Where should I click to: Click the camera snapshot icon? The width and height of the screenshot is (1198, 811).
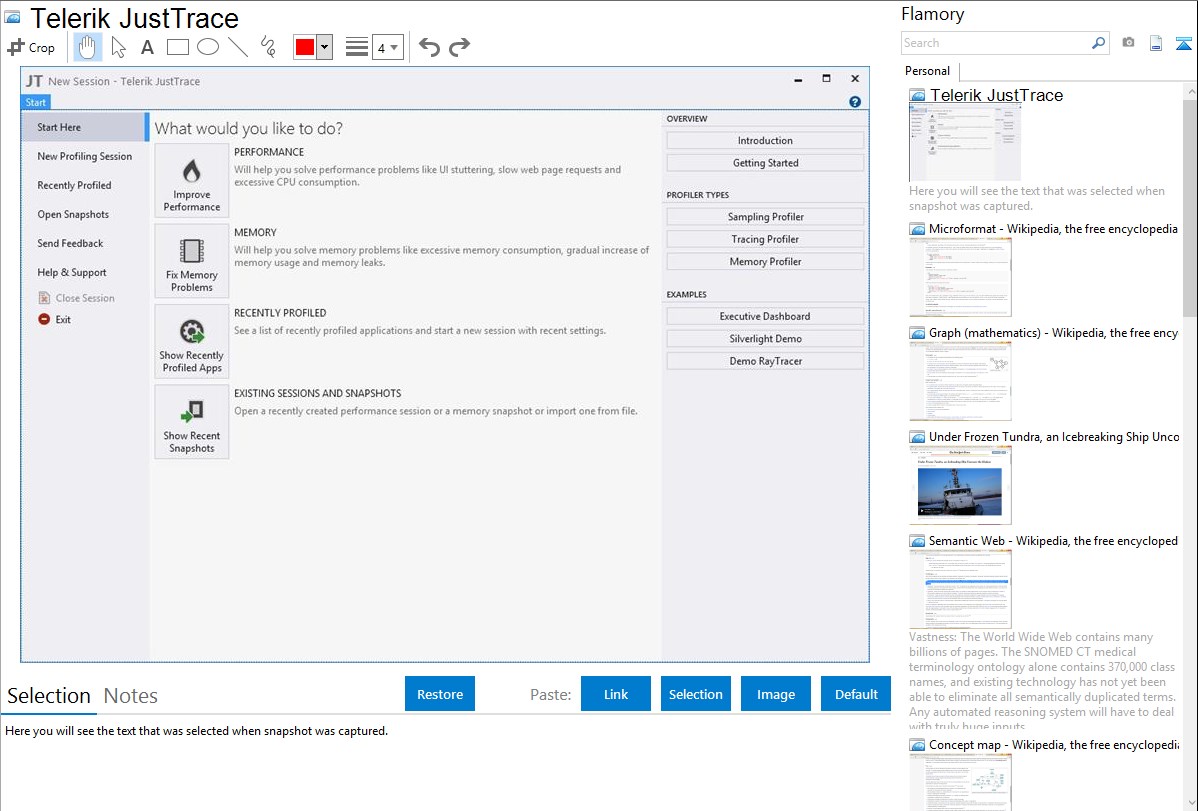coord(1128,43)
